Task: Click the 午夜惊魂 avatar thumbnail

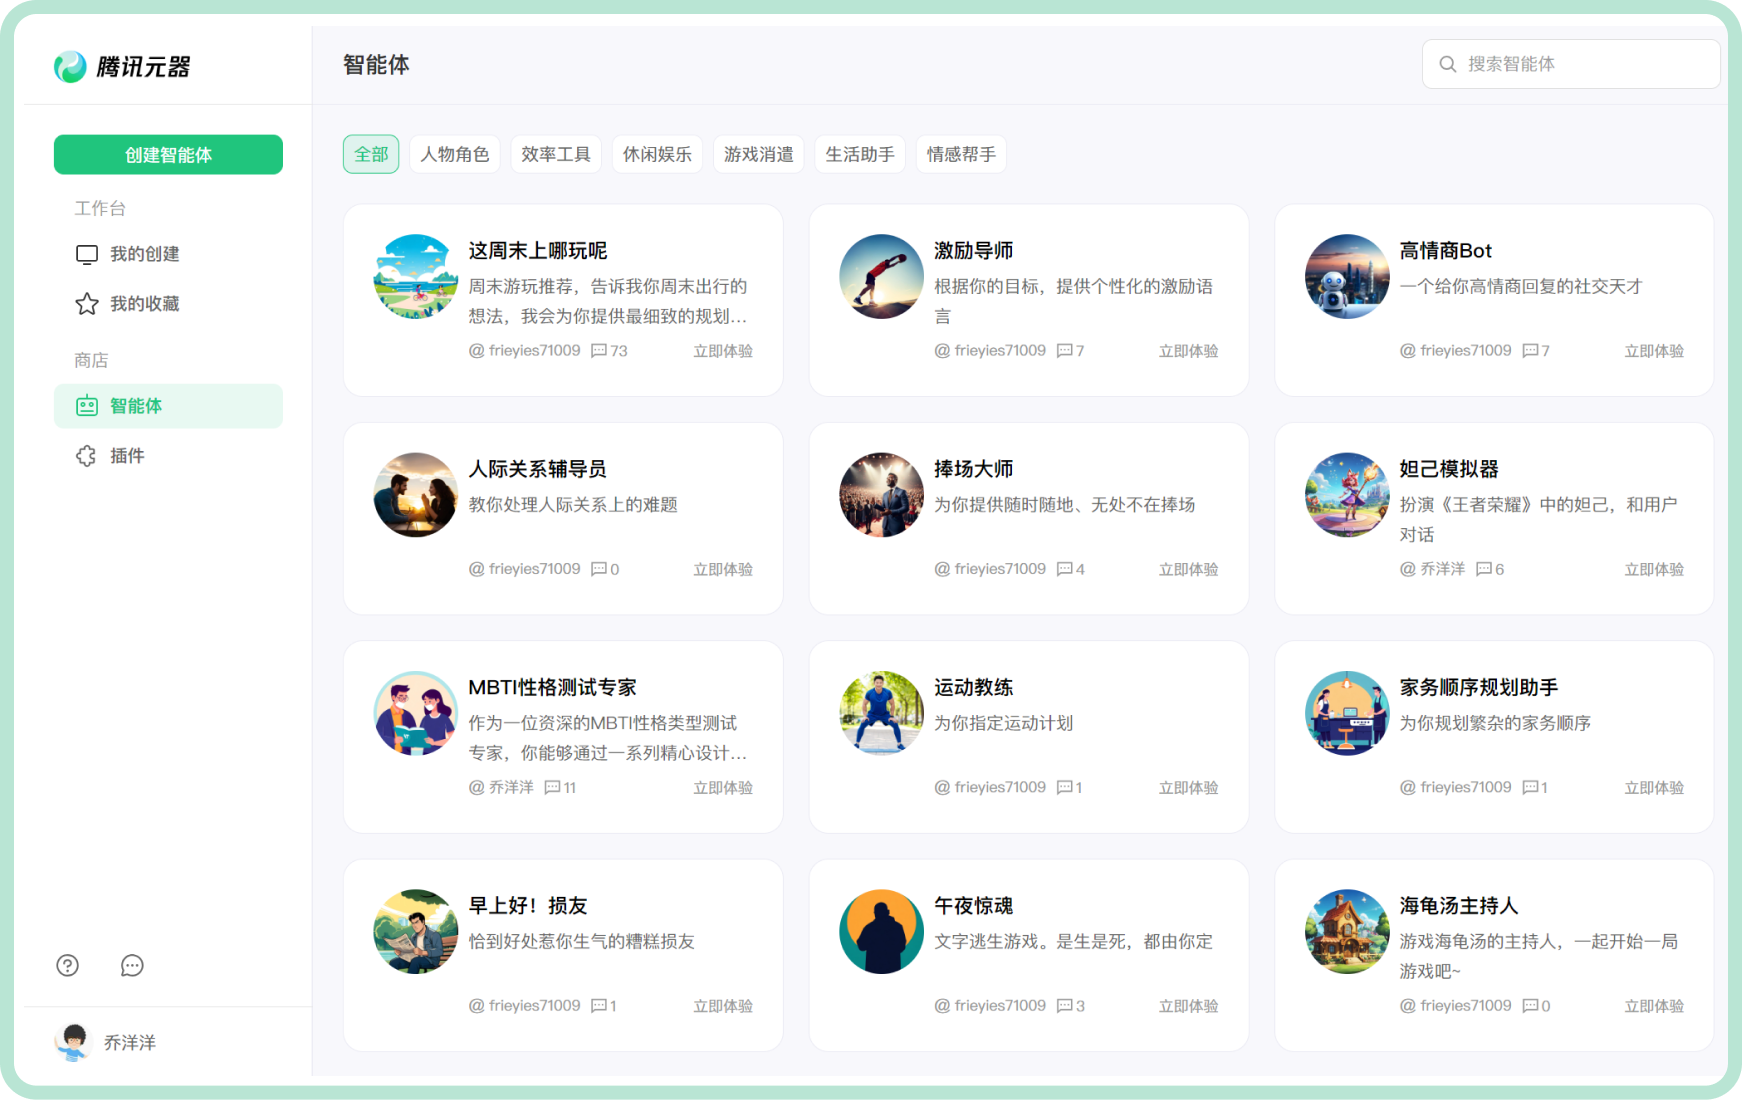Action: [880, 931]
